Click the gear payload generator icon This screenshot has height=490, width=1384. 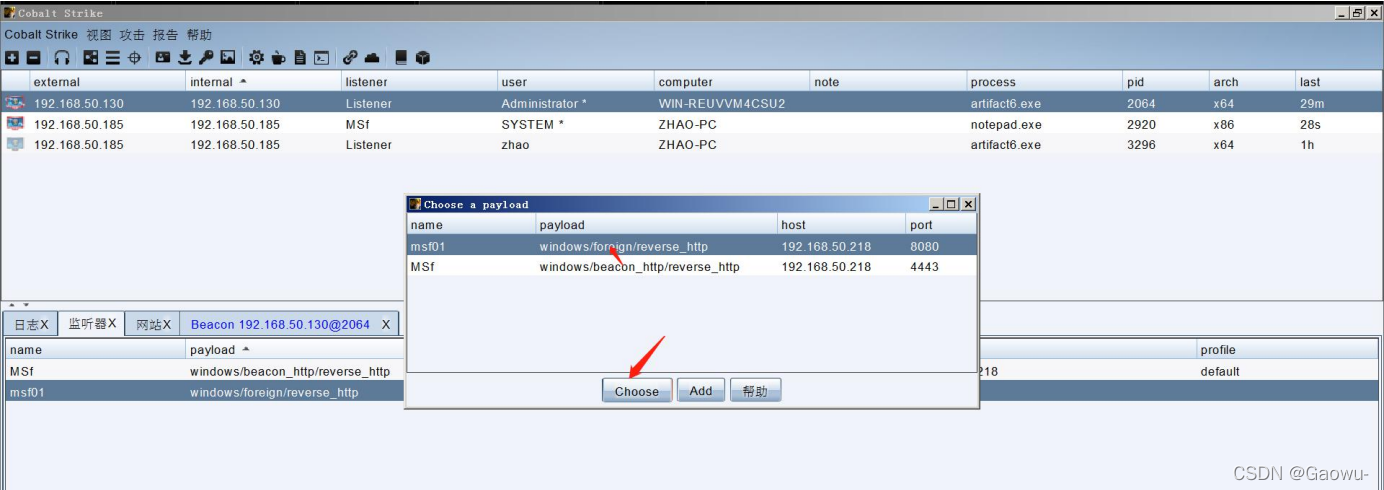click(x=256, y=58)
